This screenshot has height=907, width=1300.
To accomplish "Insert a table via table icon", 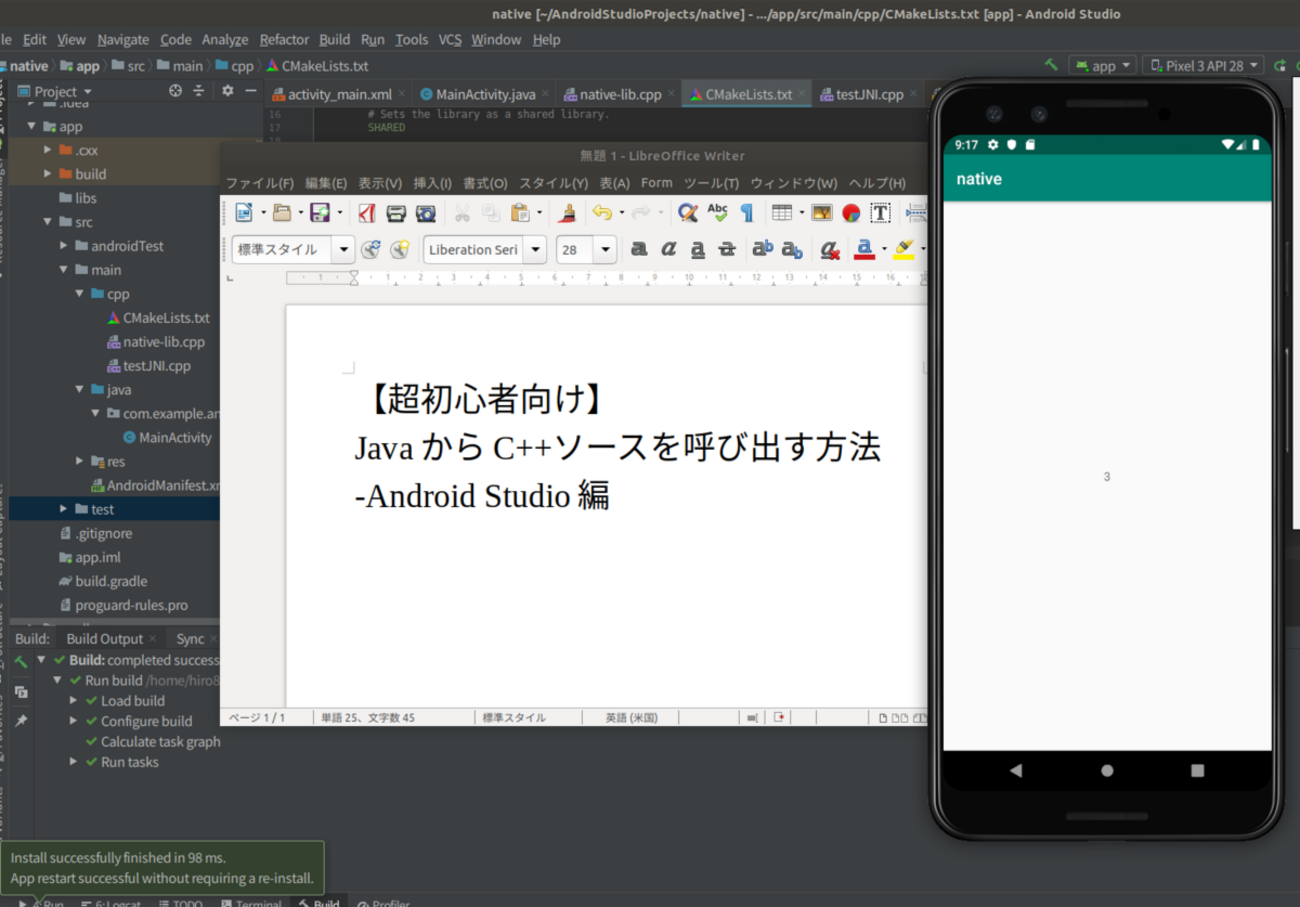I will coord(782,212).
